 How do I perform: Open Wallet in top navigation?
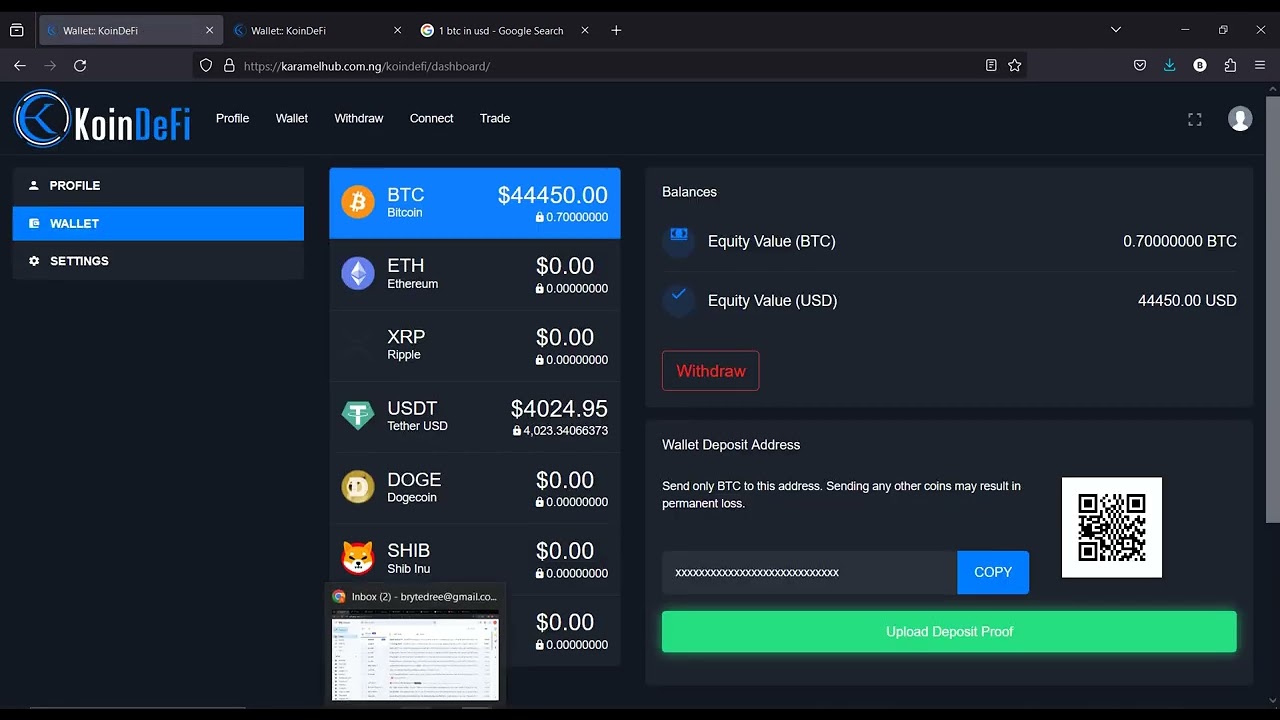tap(292, 118)
